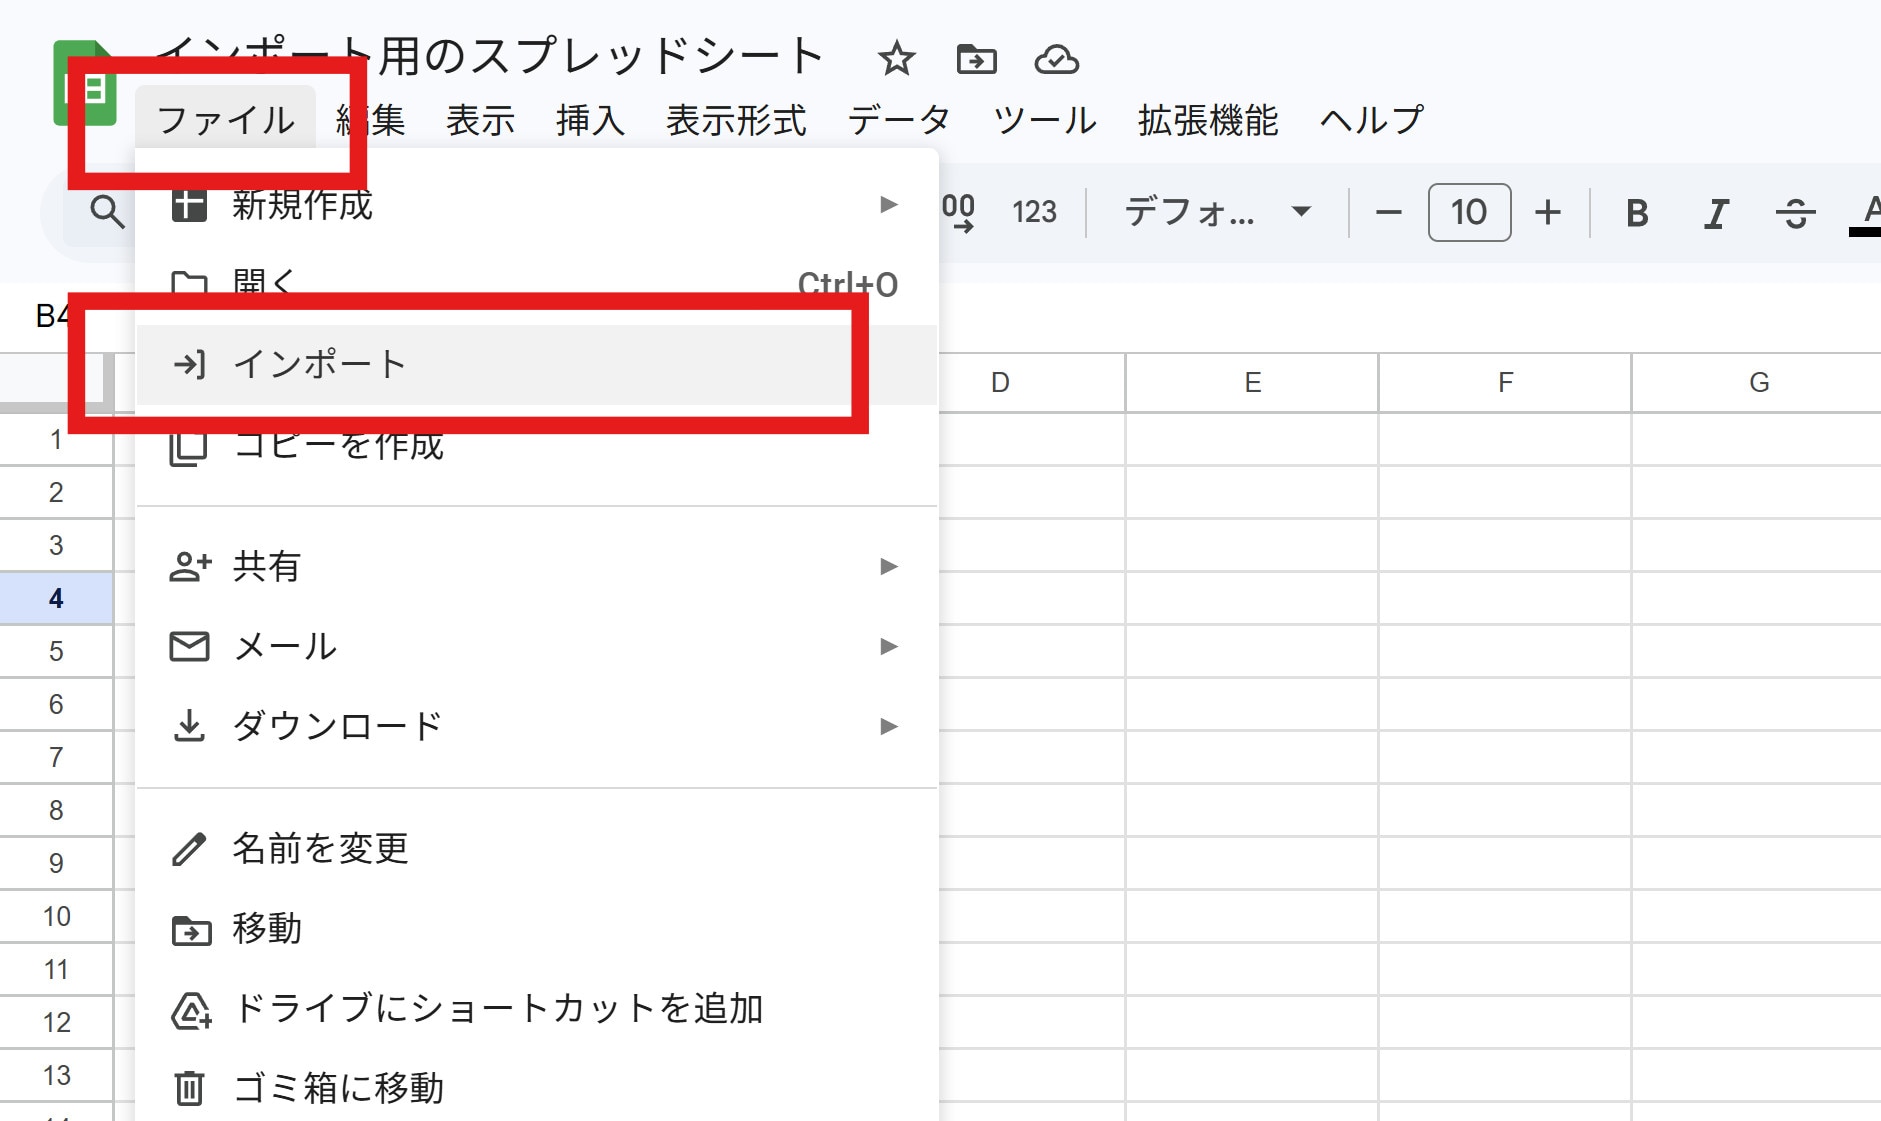Decrease font size with minus button
Image resolution: width=1881 pixels, height=1121 pixels.
(1388, 212)
